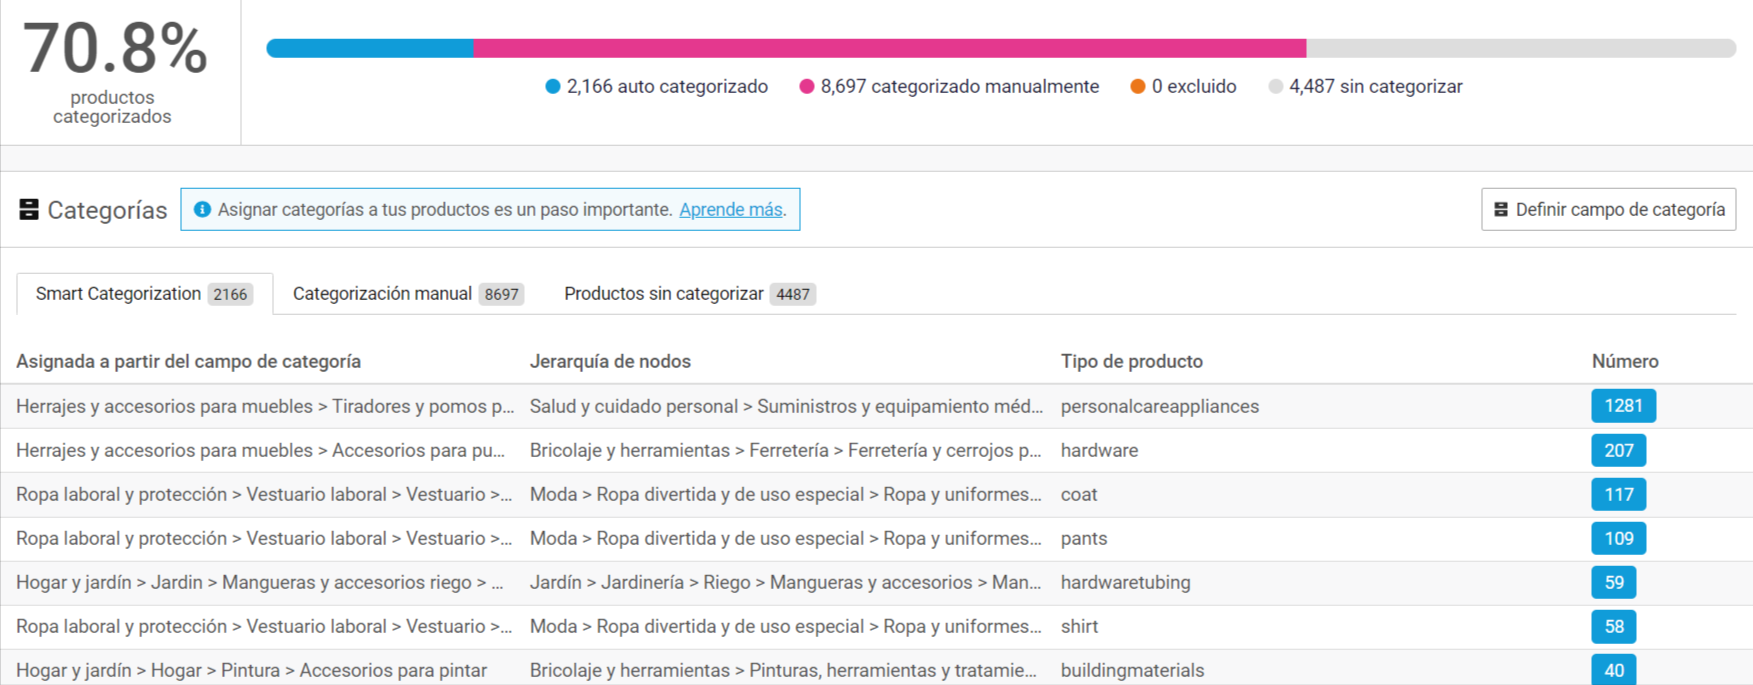
Task: Click the 40 count badge for buildingmaterials
Action: [1613, 670]
